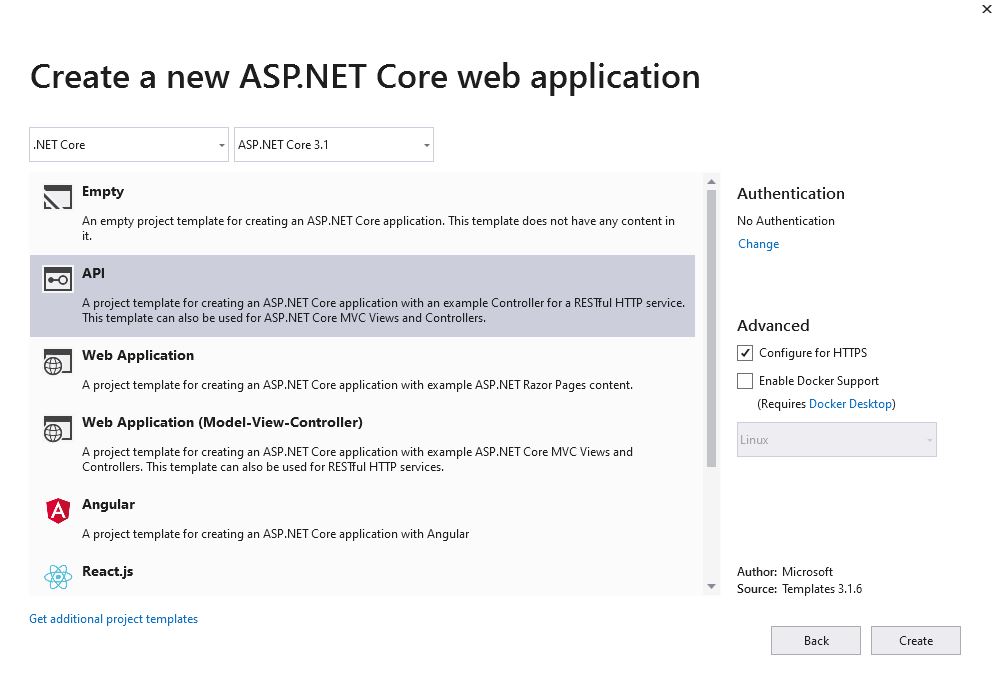The height and width of the screenshot is (686, 996).
Task: Select the Empty project template icon
Action: pos(57,196)
